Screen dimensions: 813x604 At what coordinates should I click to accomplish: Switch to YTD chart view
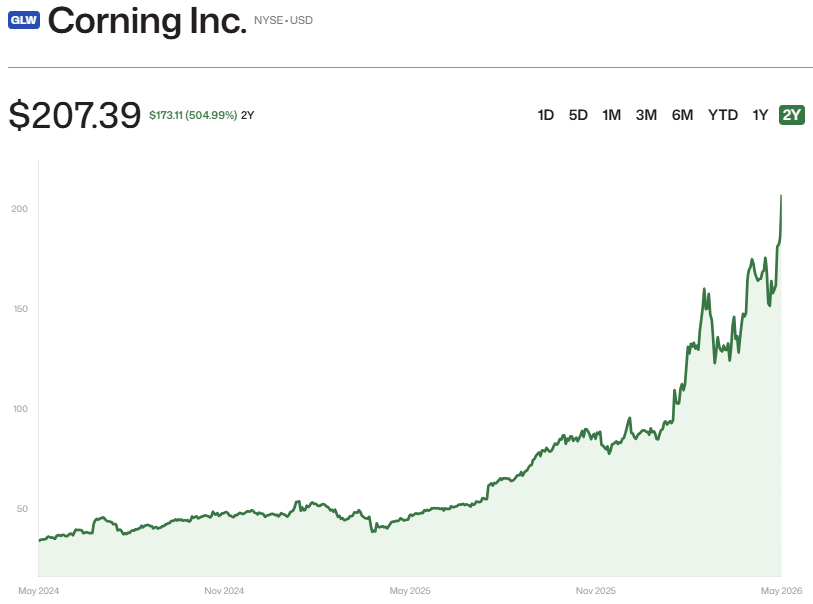723,115
